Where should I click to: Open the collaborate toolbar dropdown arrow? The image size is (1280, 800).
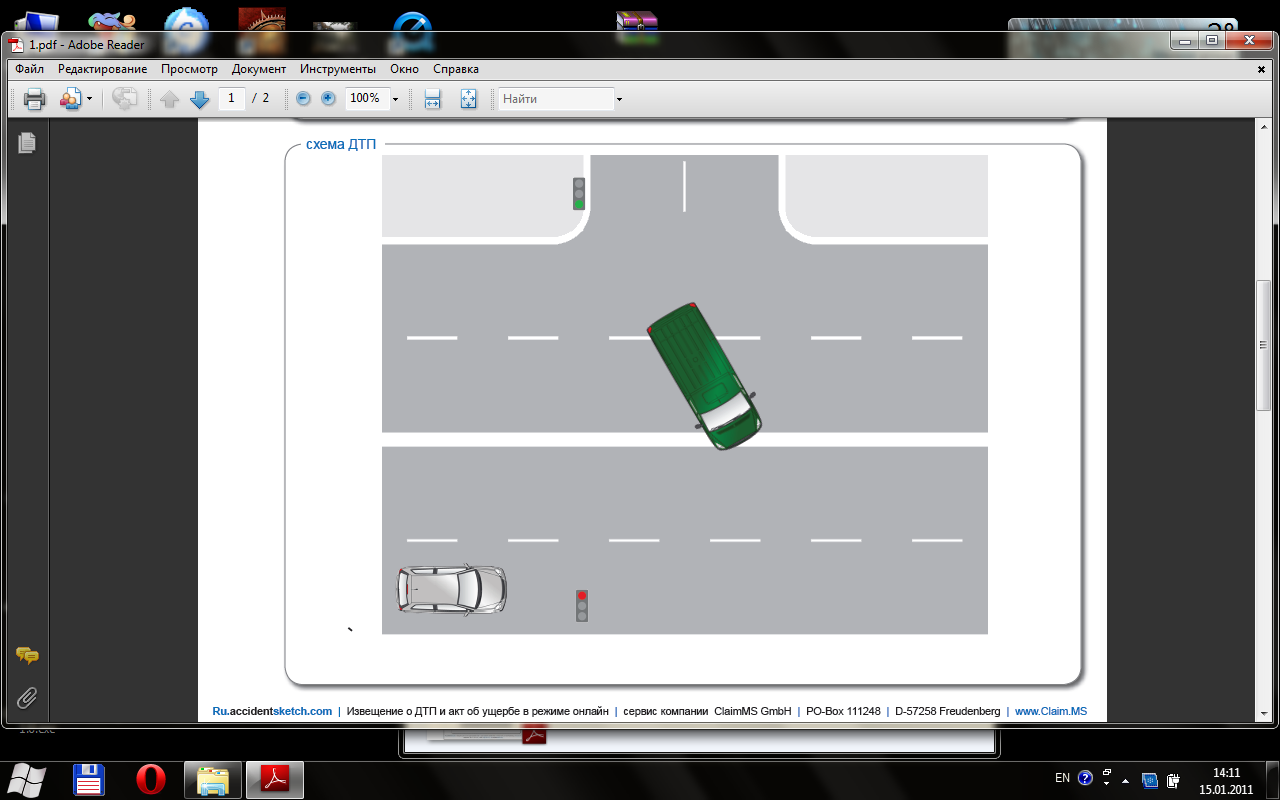click(x=89, y=99)
